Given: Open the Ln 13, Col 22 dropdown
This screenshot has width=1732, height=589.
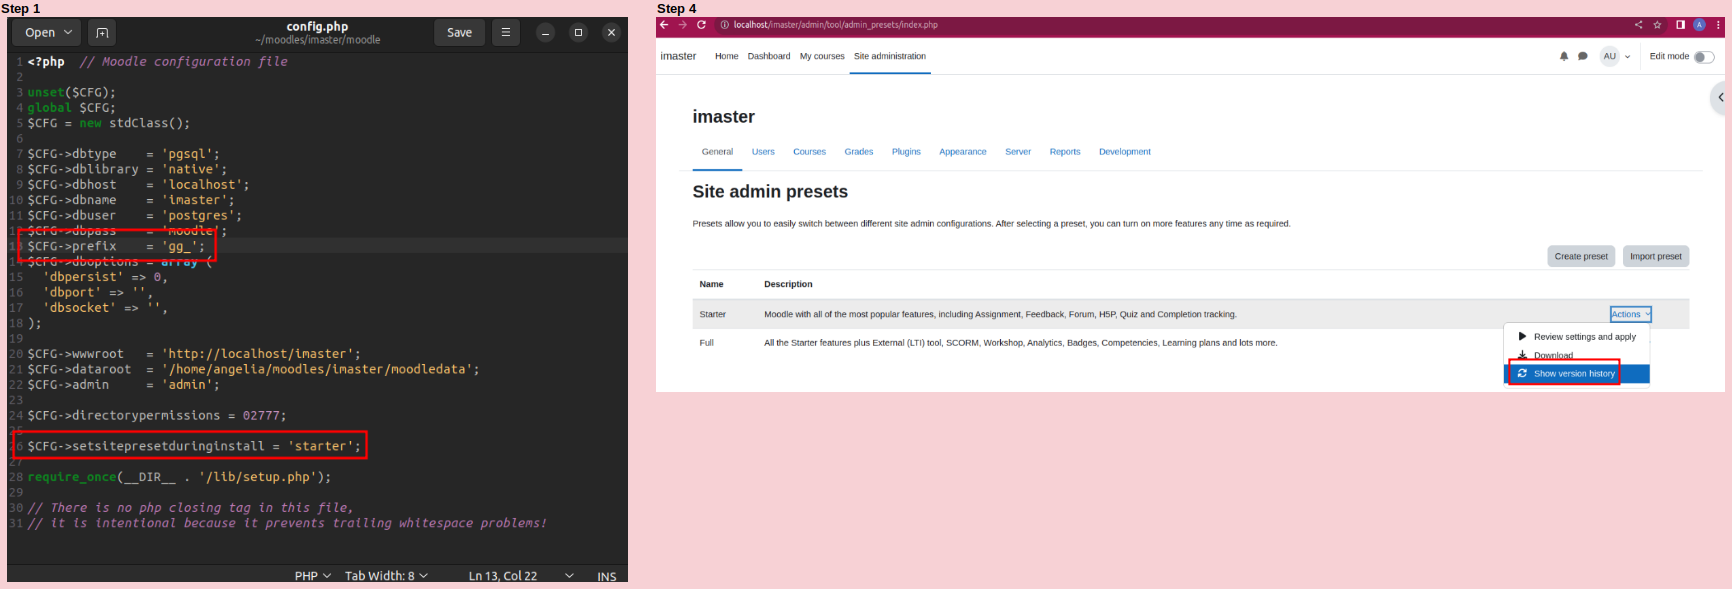Looking at the screenshot, I should click(x=521, y=576).
